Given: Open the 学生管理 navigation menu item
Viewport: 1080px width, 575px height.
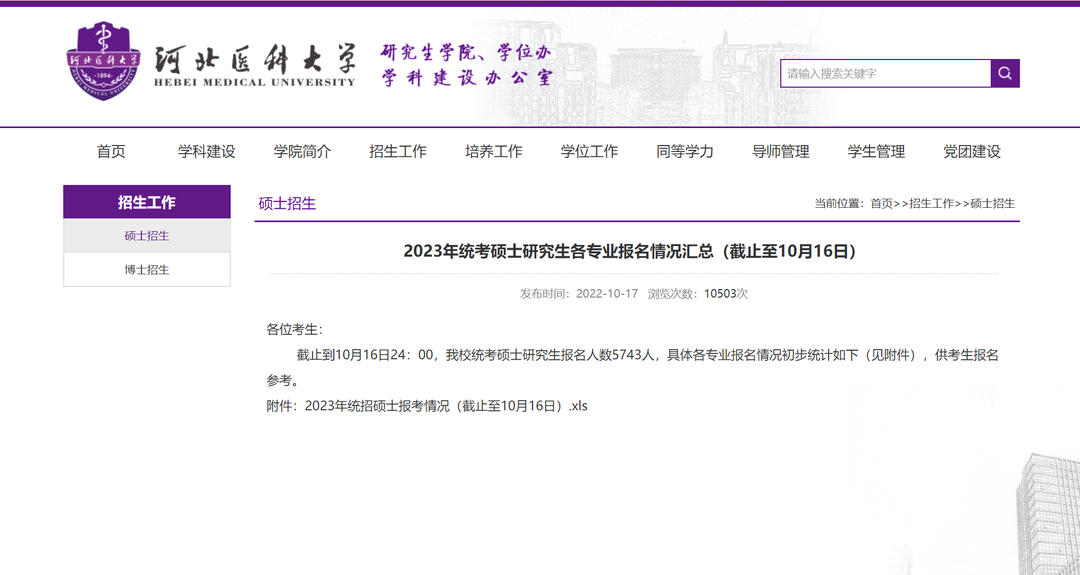Looking at the screenshot, I should (876, 151).
